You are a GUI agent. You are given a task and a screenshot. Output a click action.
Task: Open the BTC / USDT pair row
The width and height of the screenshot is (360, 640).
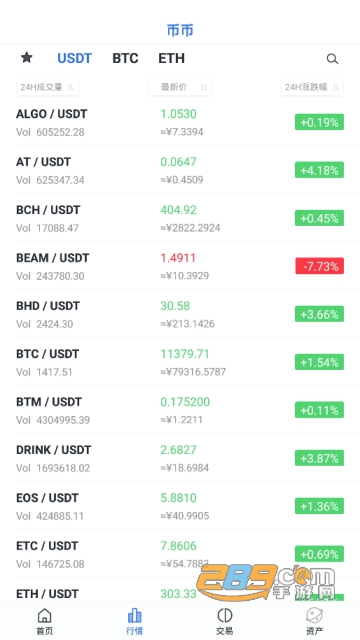pyautogui.click(x=180, y=362)
